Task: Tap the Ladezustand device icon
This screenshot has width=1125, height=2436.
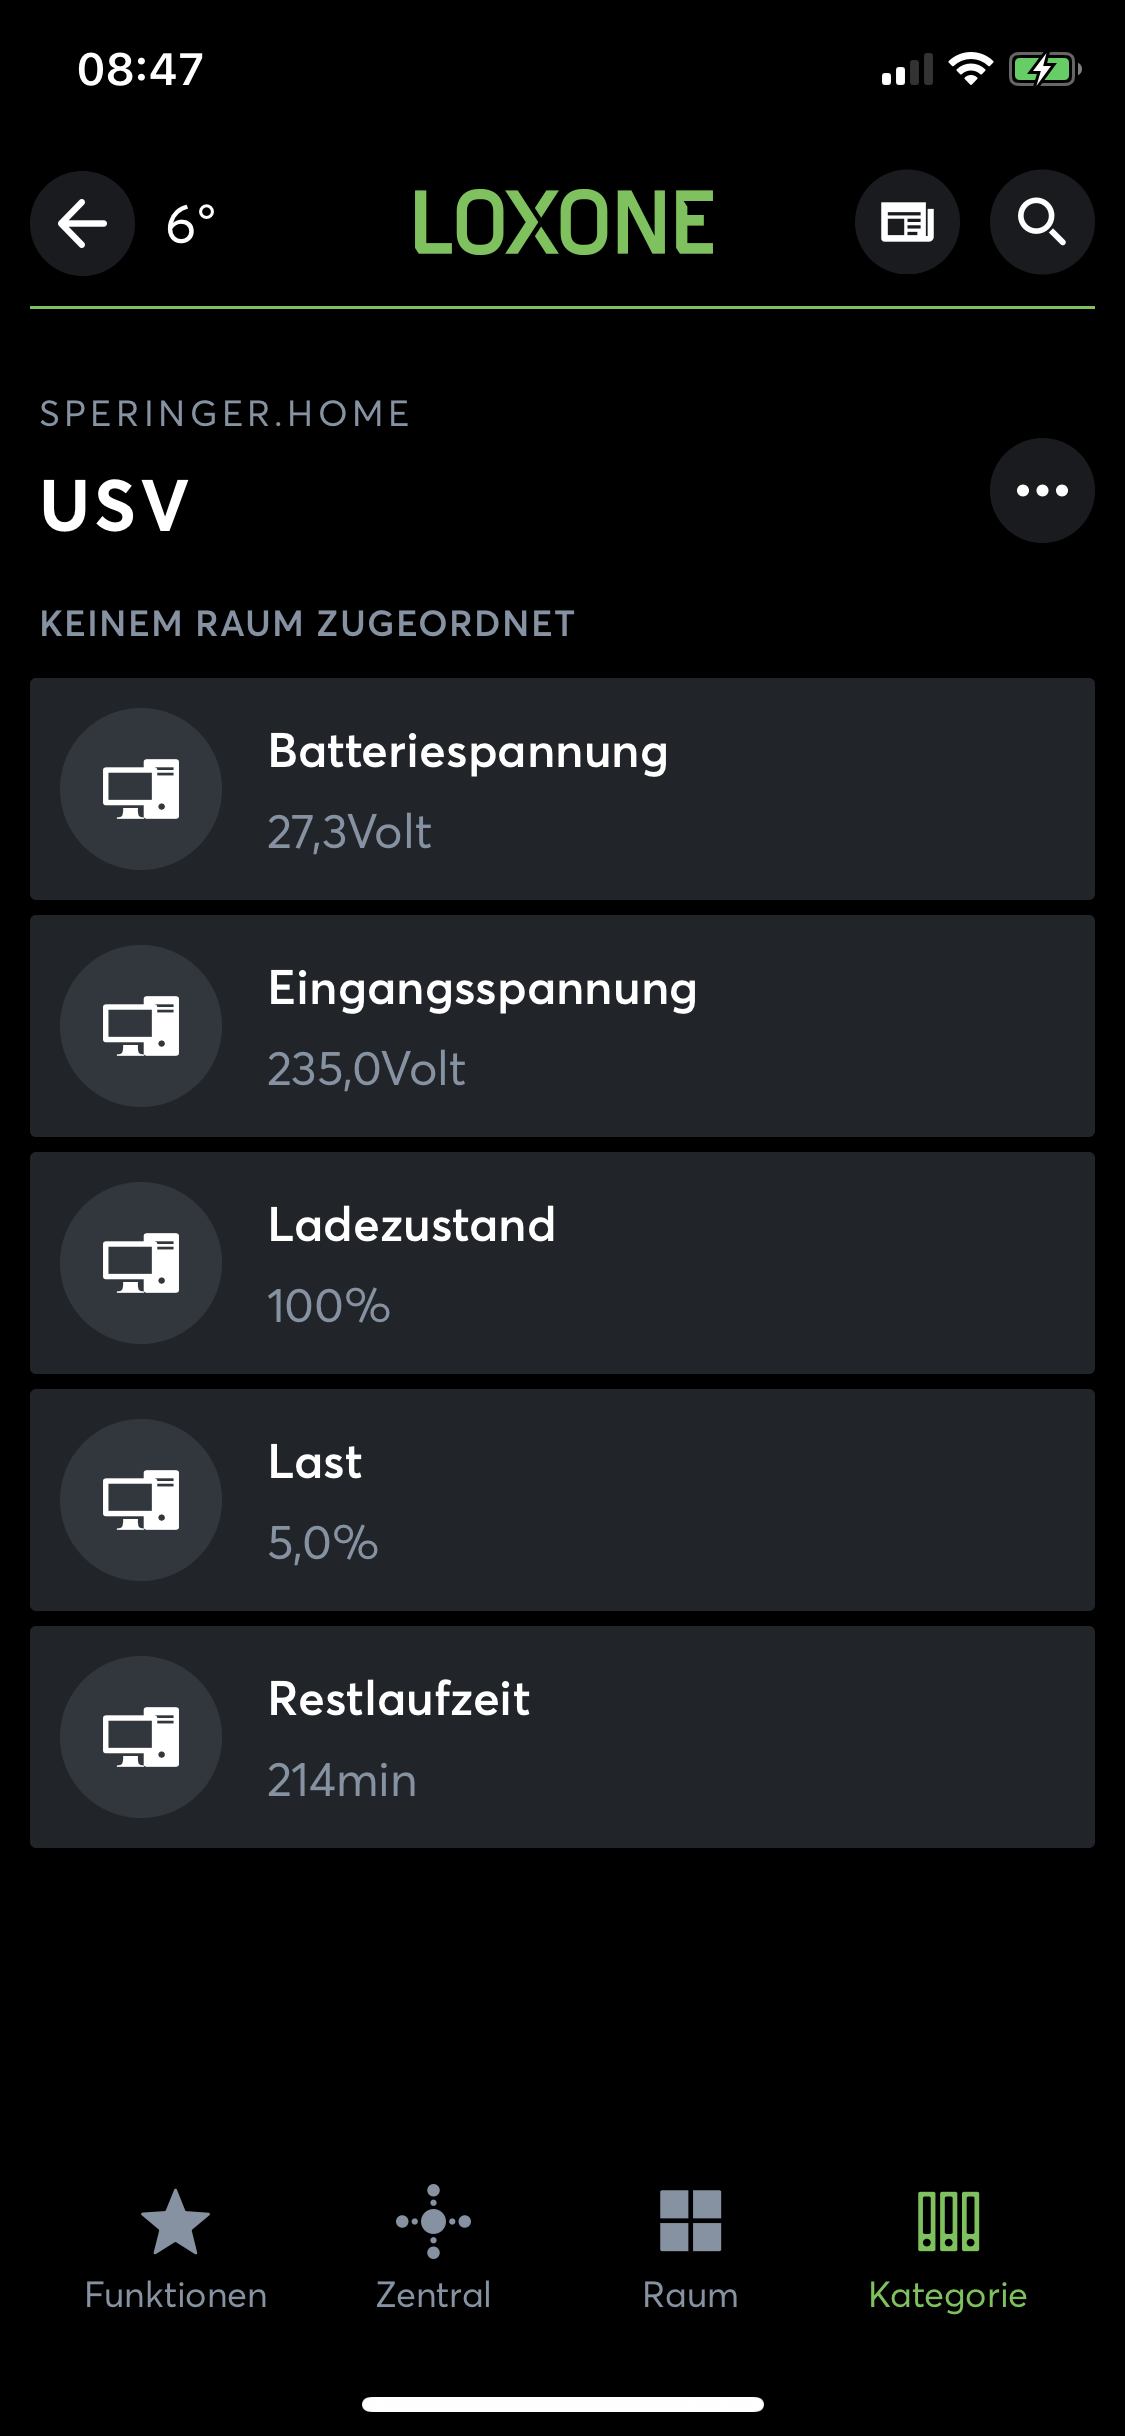Action: [x=141, y=1263]
